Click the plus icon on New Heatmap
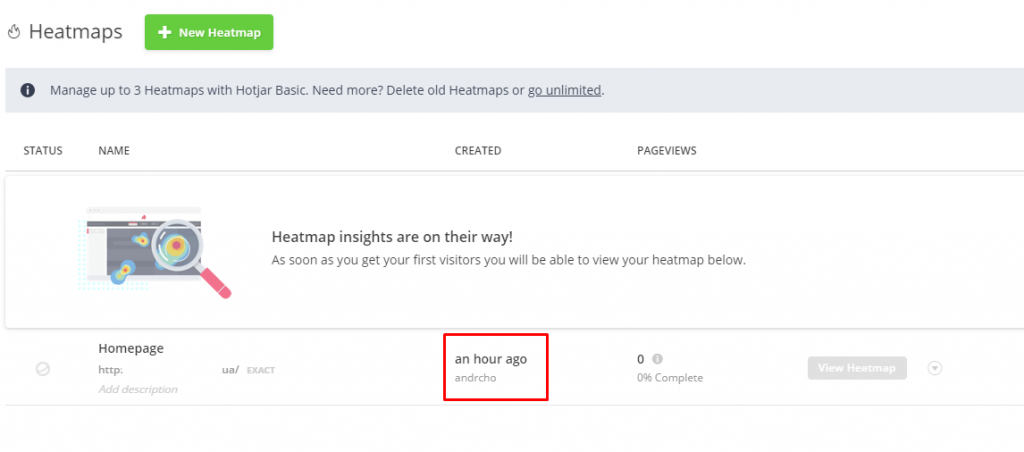The width and height of the screenshot is (1024, 452). (x=165, y=32)
